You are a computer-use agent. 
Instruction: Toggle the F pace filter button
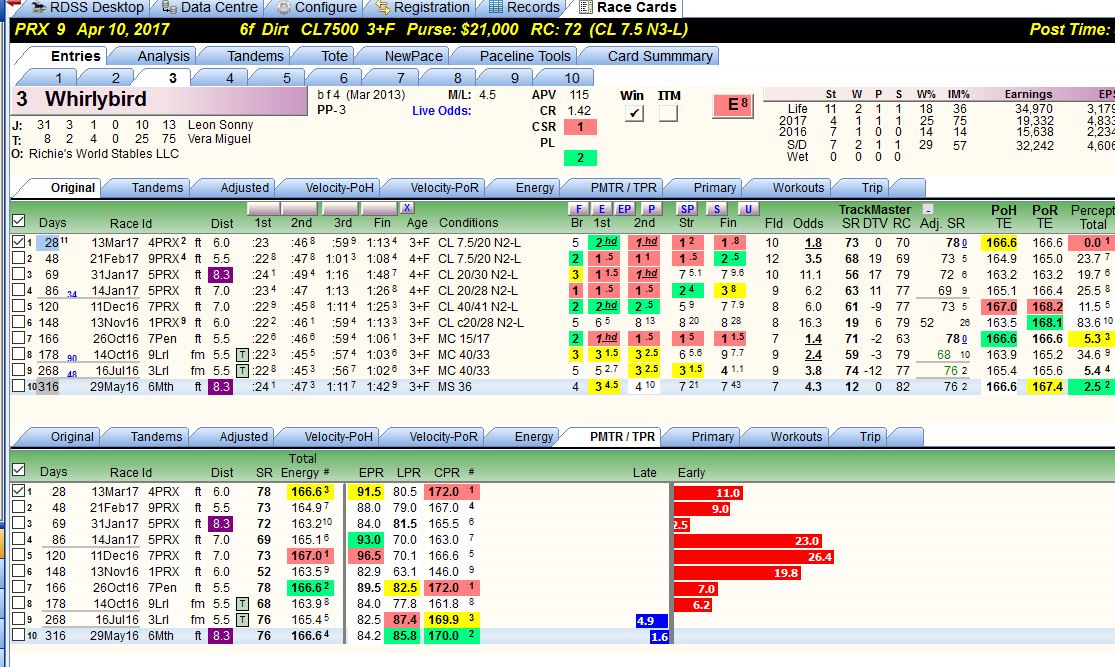[579, 208]
